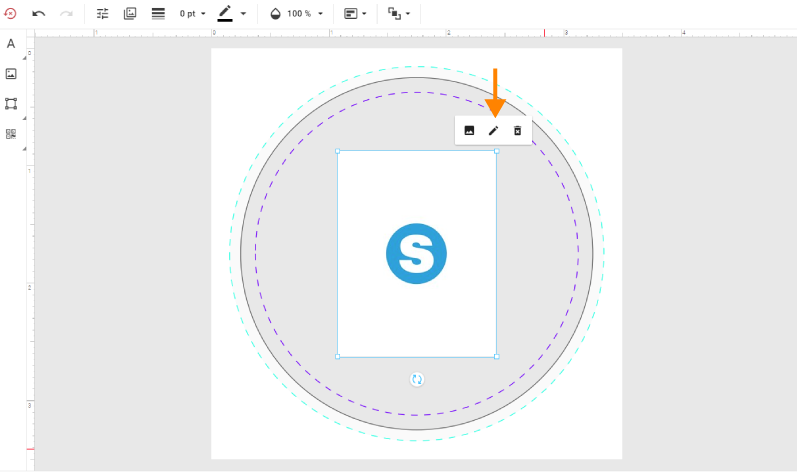The image size is (797, 475).
Task: Click the rotate handle below the image
Action: pyautogui.click(x=417, y=379)
